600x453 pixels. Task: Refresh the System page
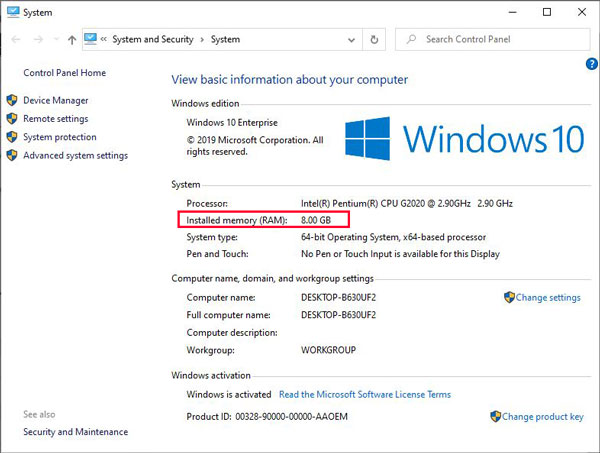coord(374,39)
